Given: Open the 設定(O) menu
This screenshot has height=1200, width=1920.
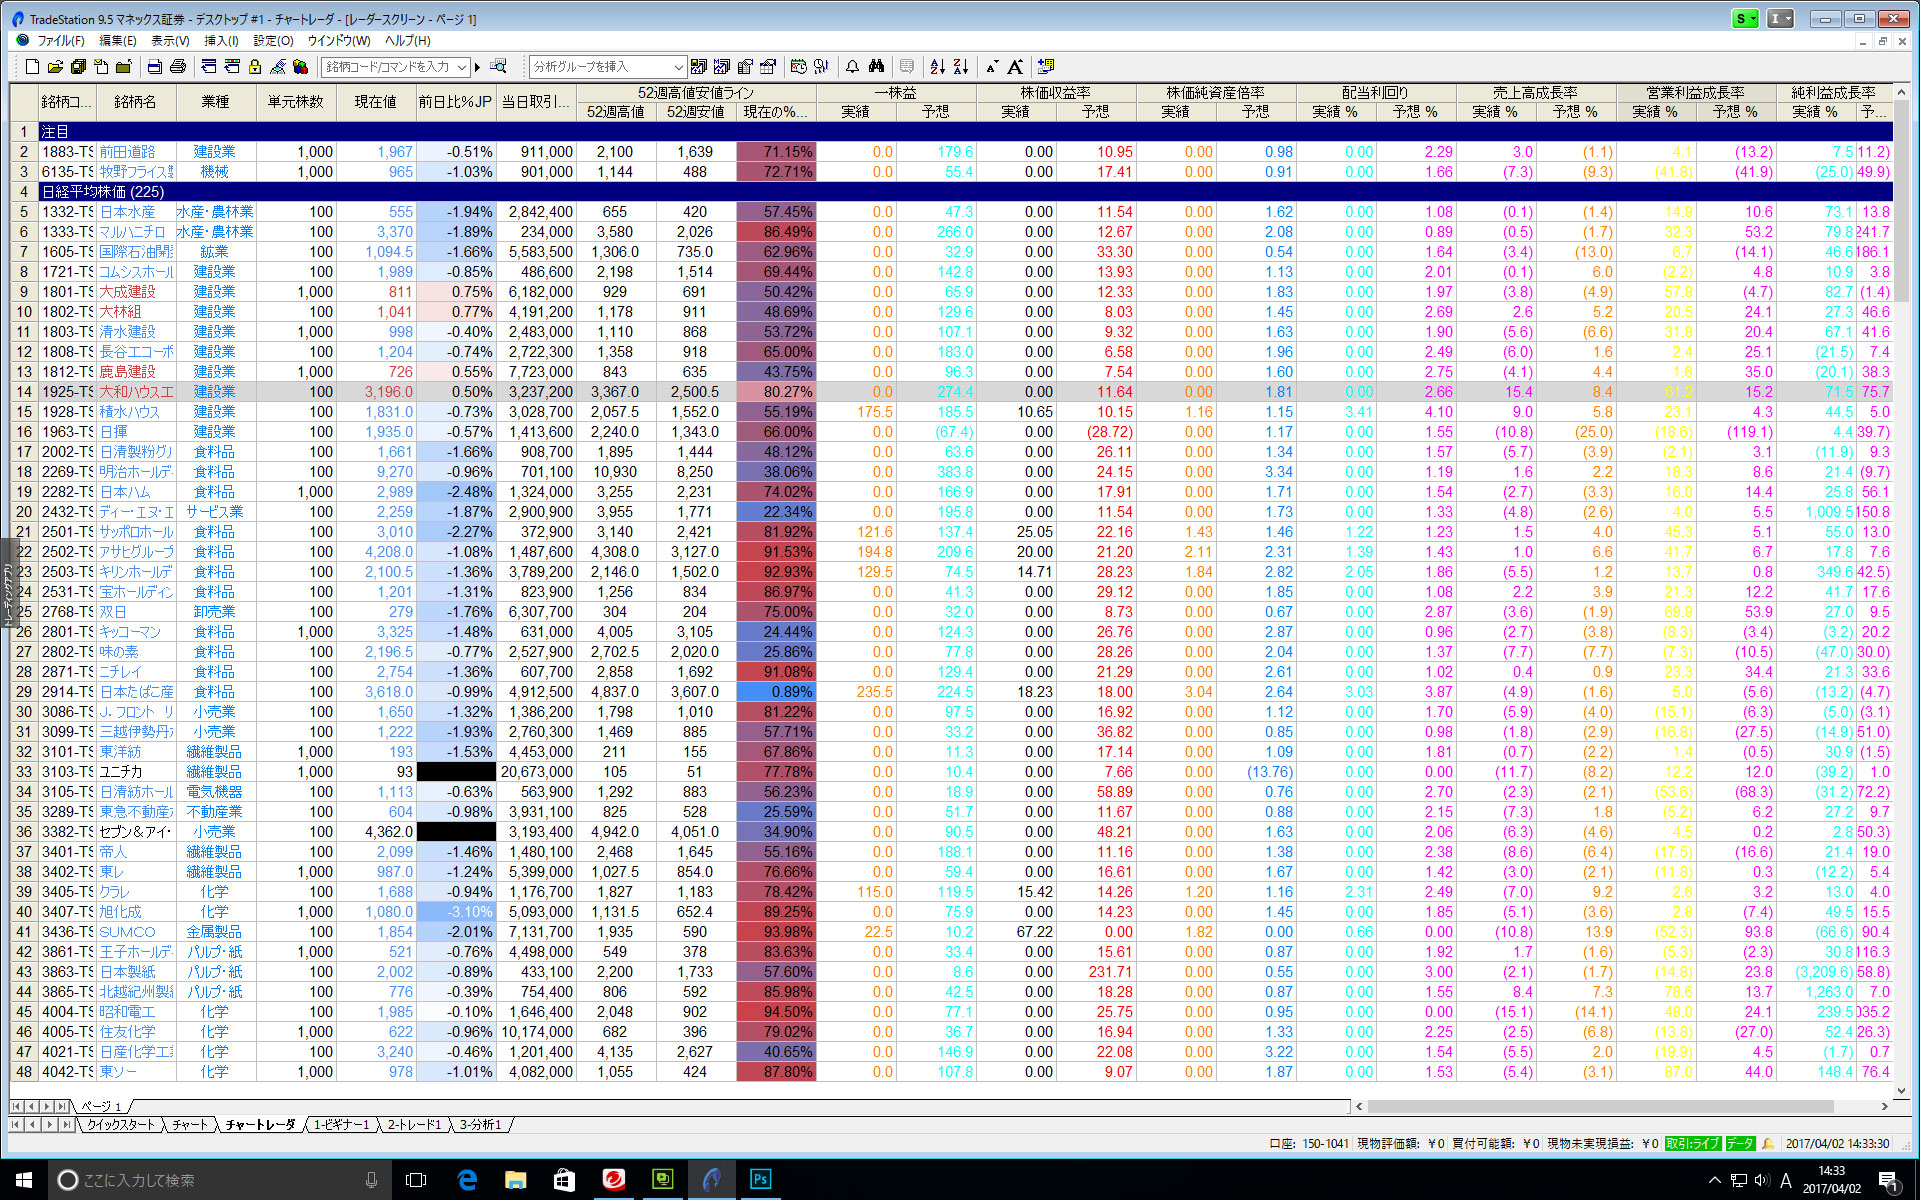Looking at the screenshot, I should pos(273,41).
